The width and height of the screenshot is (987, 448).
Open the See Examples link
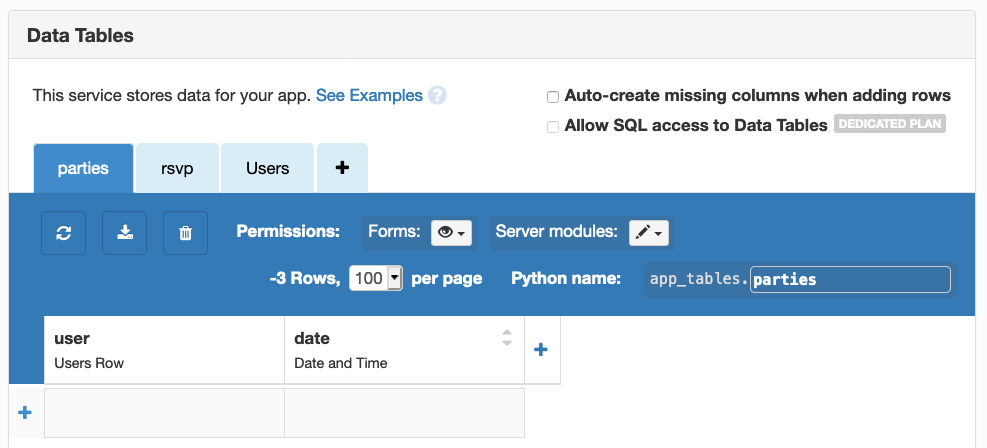pos(369,96)
